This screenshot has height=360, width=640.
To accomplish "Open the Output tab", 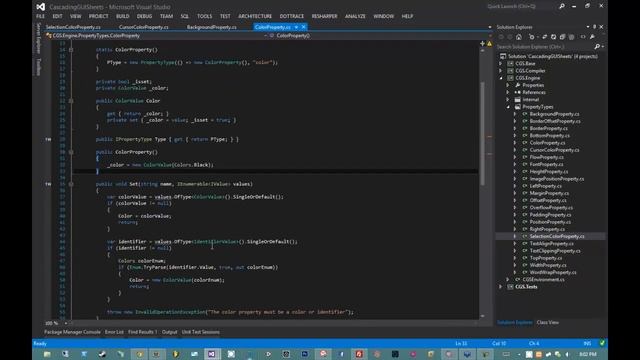I will (169, 332).
